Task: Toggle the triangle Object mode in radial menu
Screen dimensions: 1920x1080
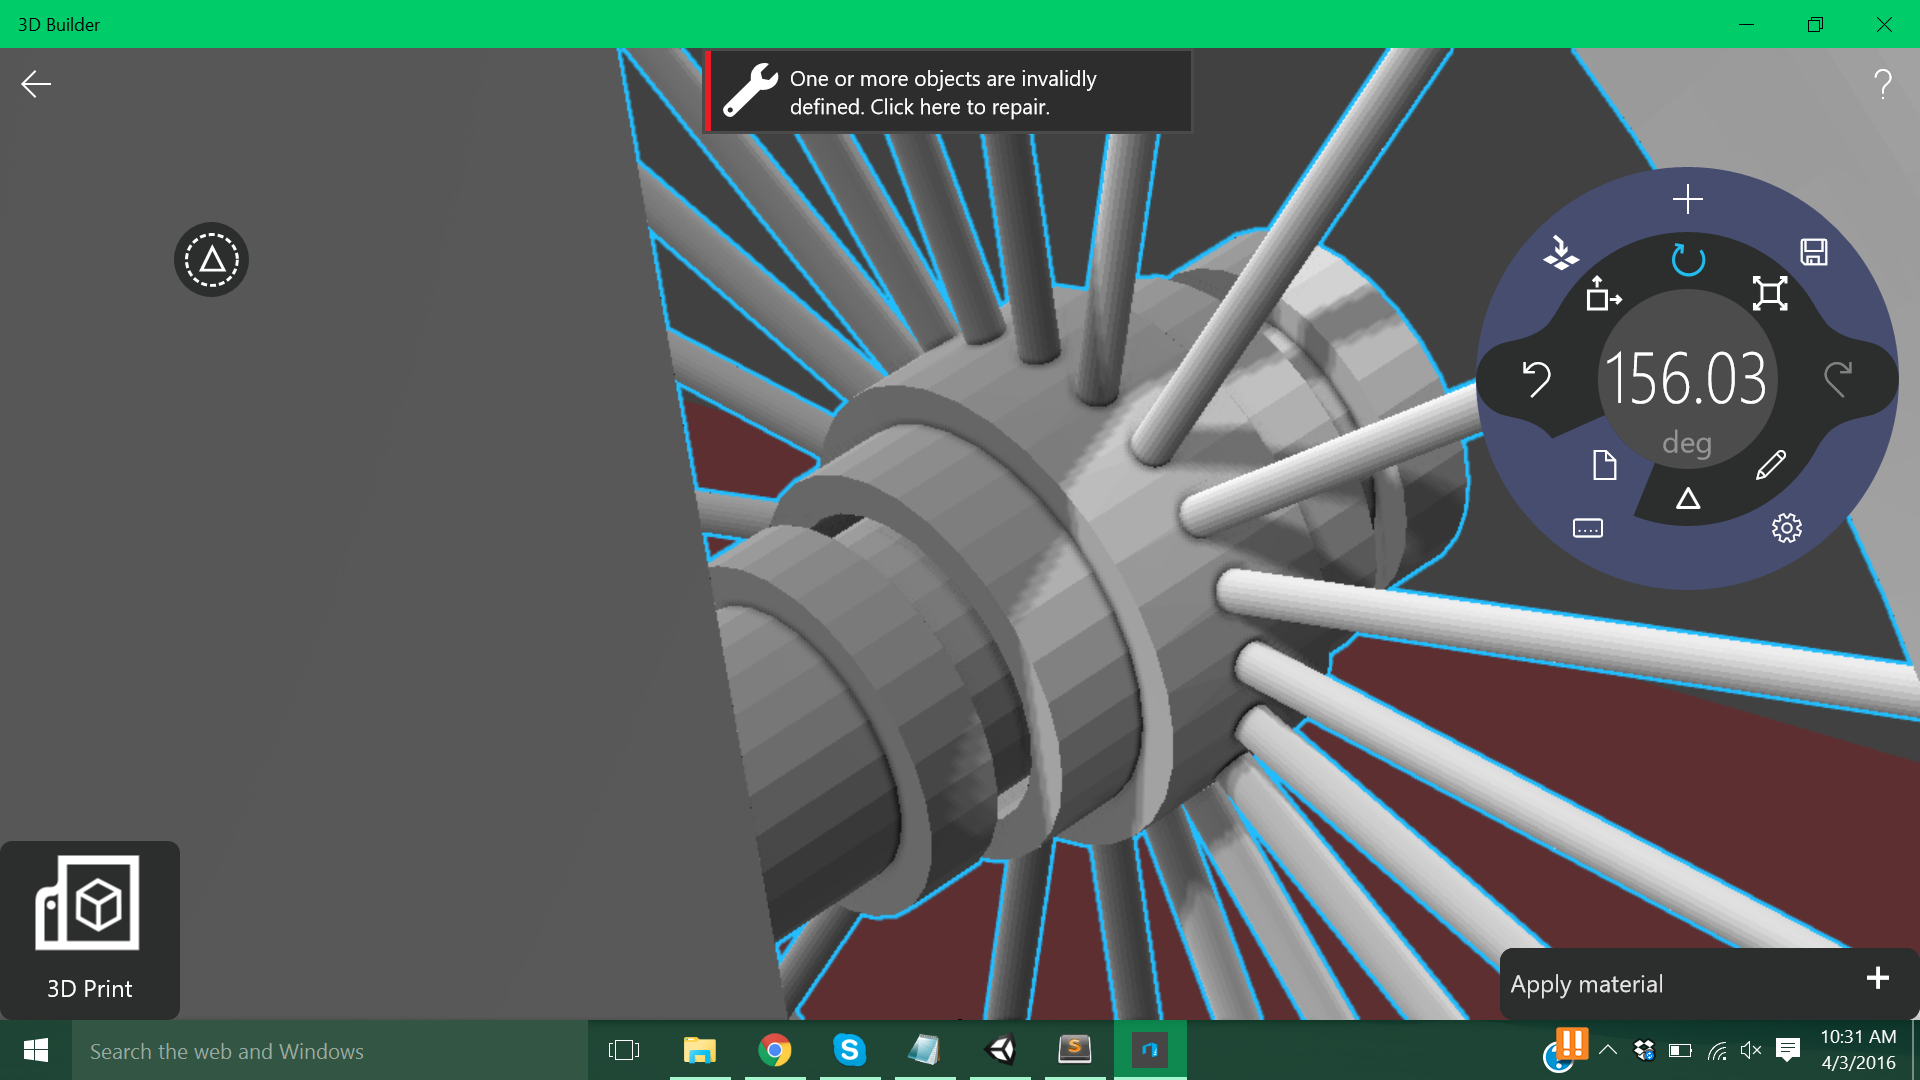Action: tap(1687, 498)
